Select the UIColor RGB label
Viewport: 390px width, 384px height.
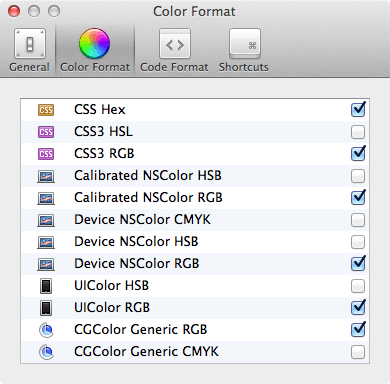(x=112, y=308)
